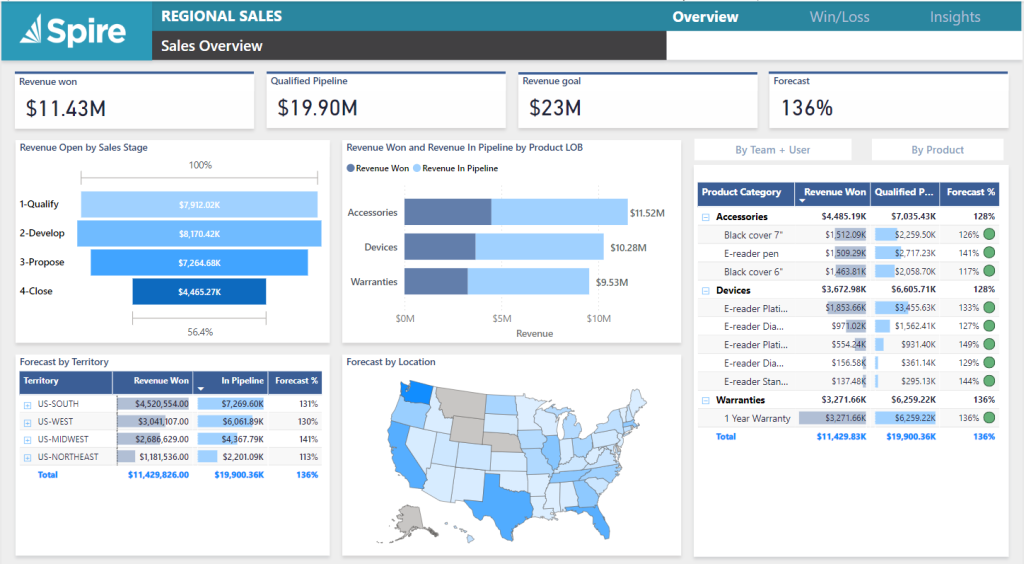Click green status dot for Black cover 7"

pyautogui.click(x=989, y=234)
